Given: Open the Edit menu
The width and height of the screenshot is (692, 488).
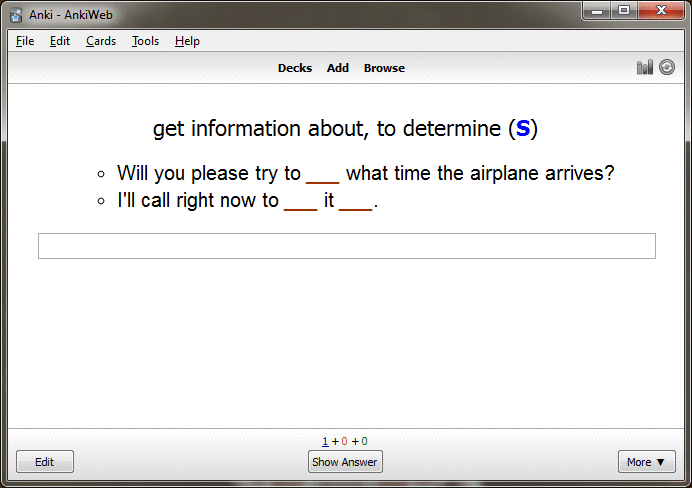Looking at the screenshot, I should pyautogui.click(x=60, y=41).
